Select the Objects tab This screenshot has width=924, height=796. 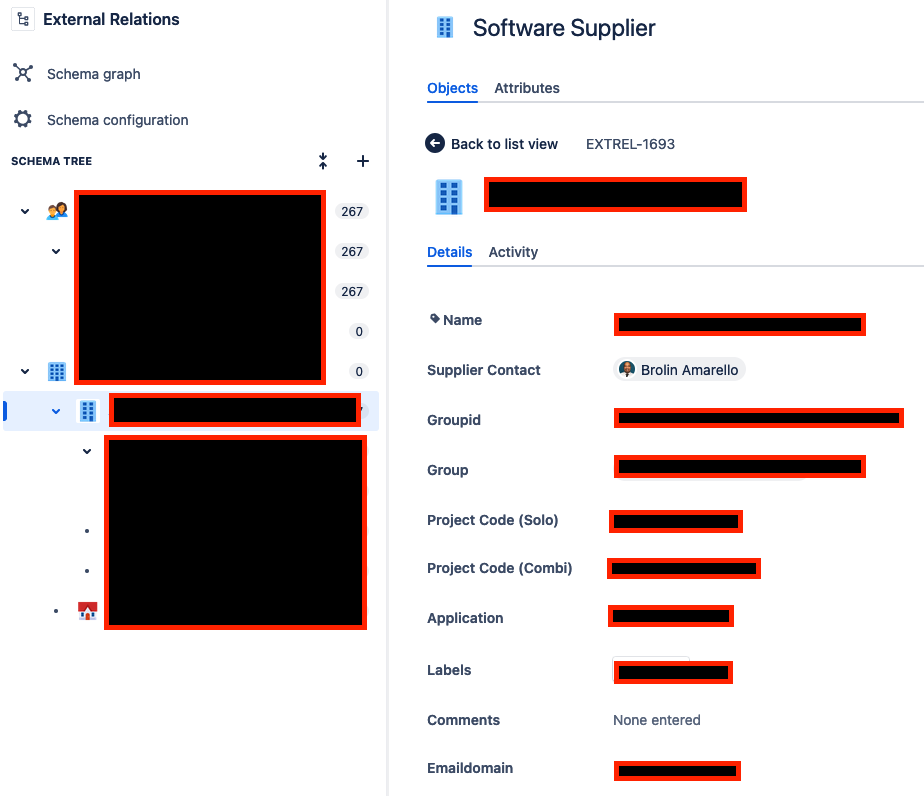pos(452,88)
